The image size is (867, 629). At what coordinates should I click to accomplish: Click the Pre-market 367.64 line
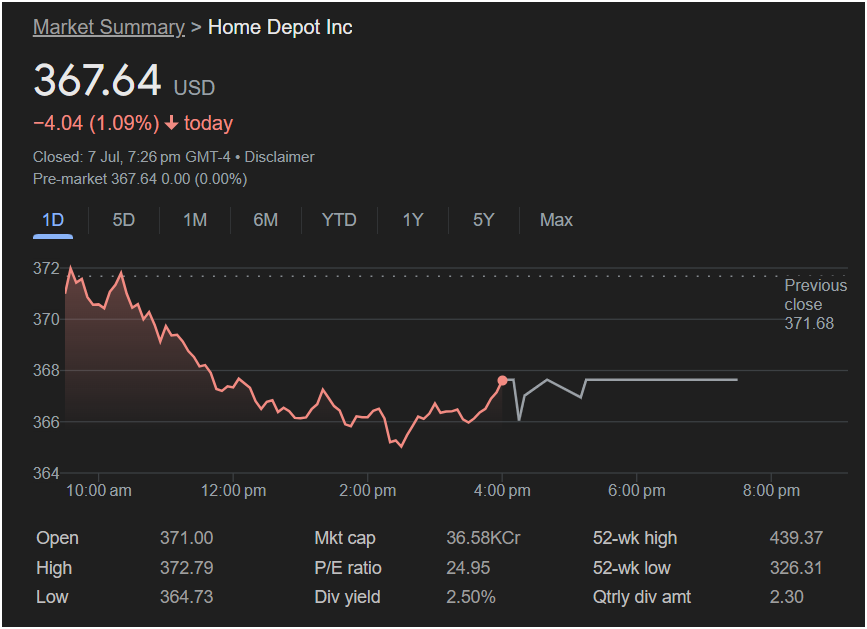tap(140, 179)
